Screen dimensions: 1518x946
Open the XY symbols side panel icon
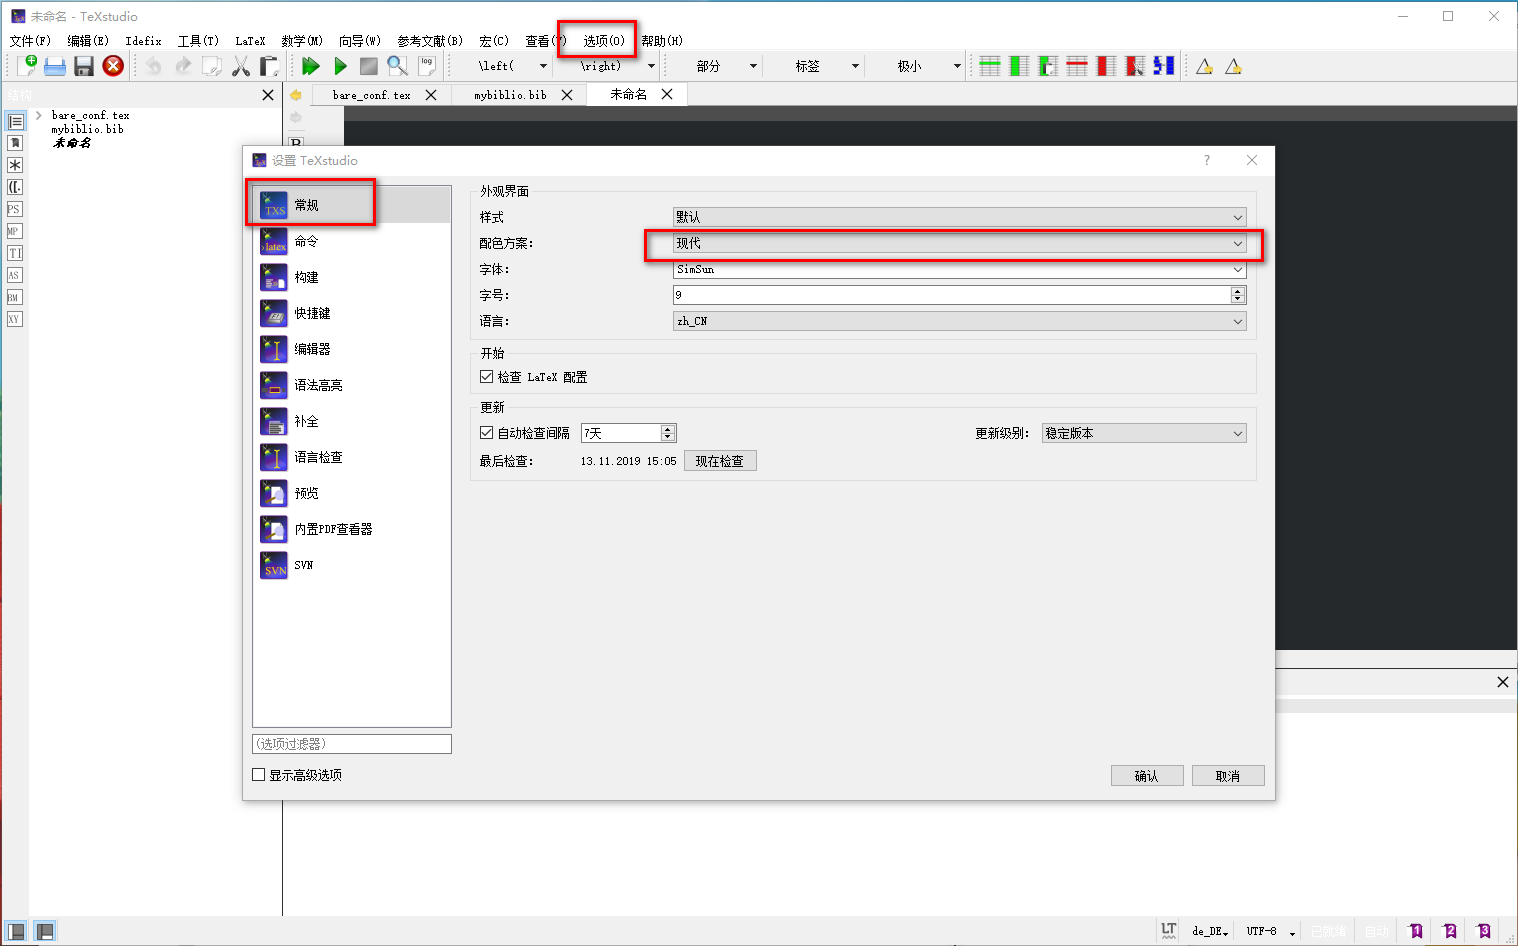click(x=14, y=319)
